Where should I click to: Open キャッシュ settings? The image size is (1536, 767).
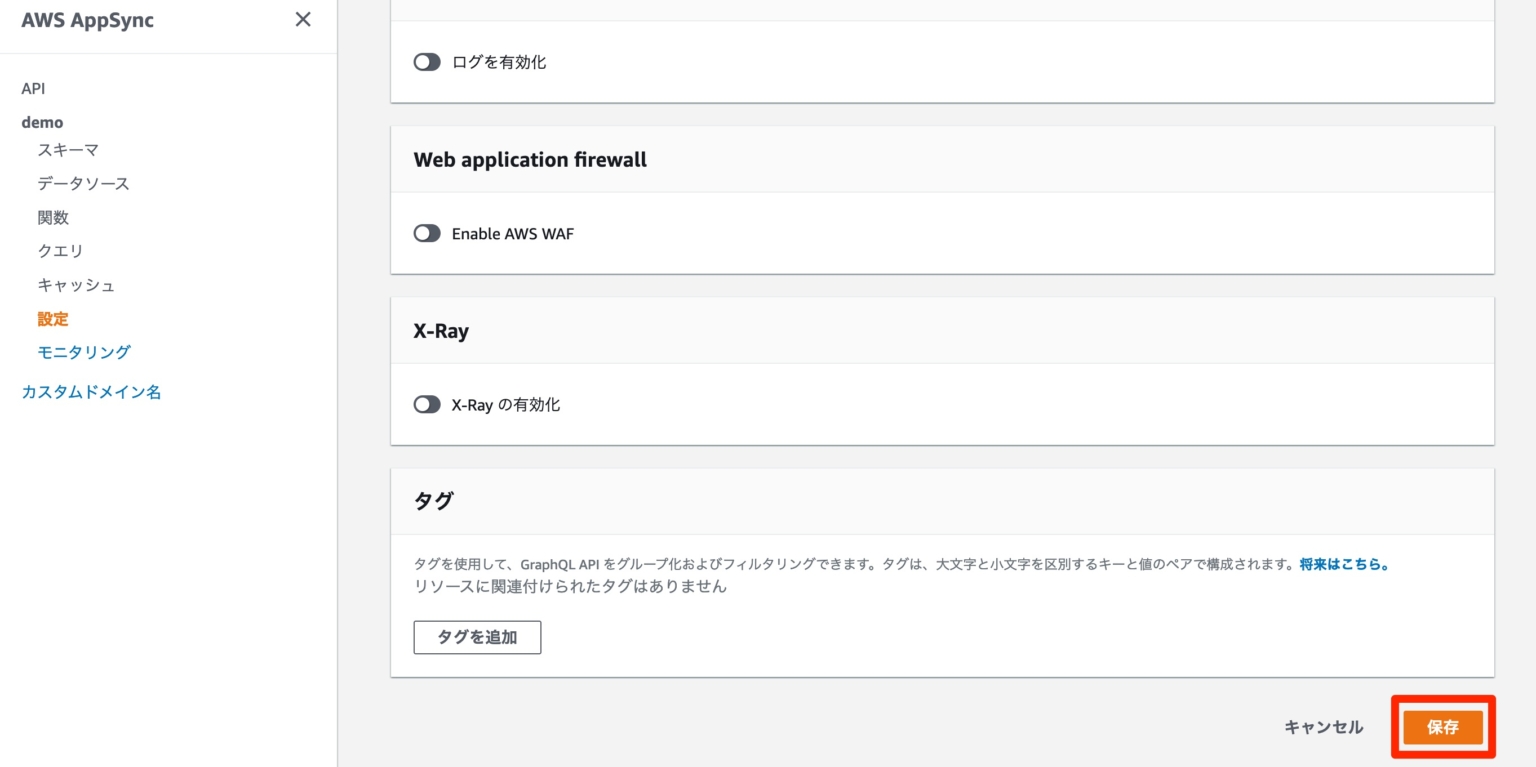pos(75,285)
